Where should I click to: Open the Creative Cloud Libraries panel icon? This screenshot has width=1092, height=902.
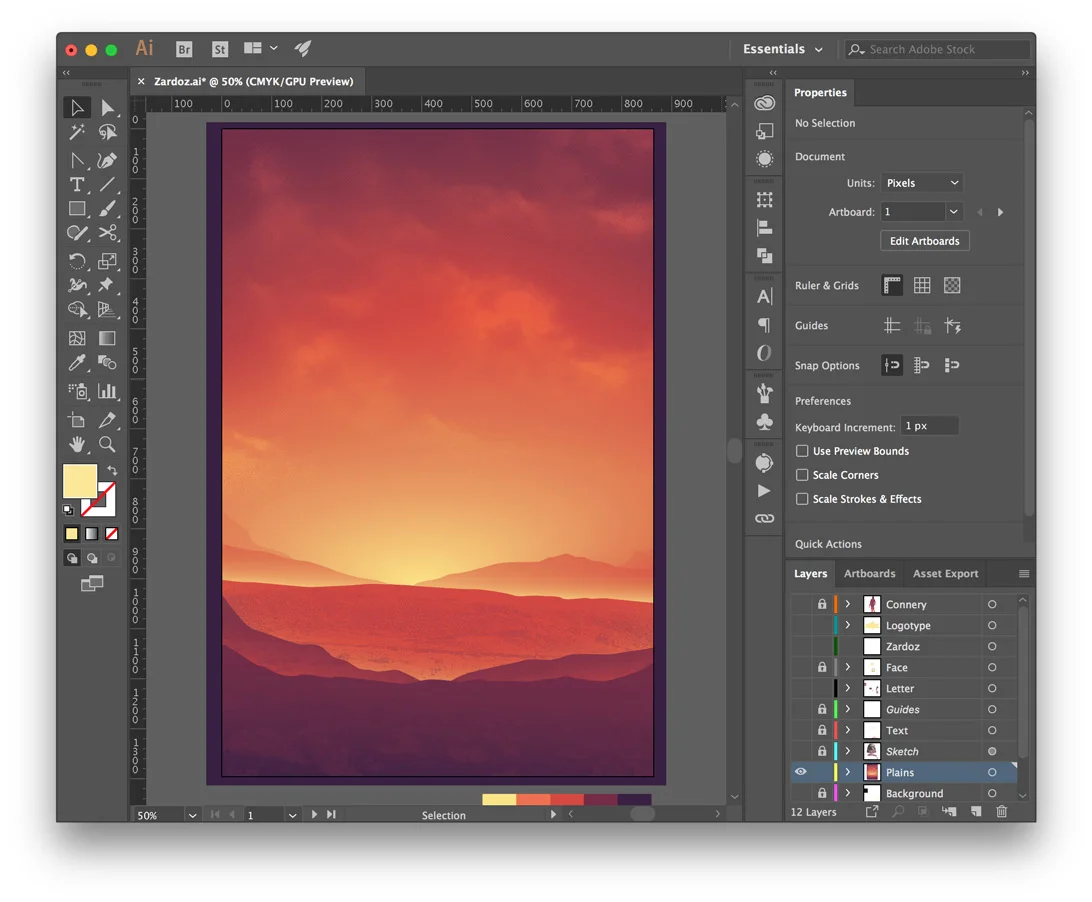click(x=765, y=103)
